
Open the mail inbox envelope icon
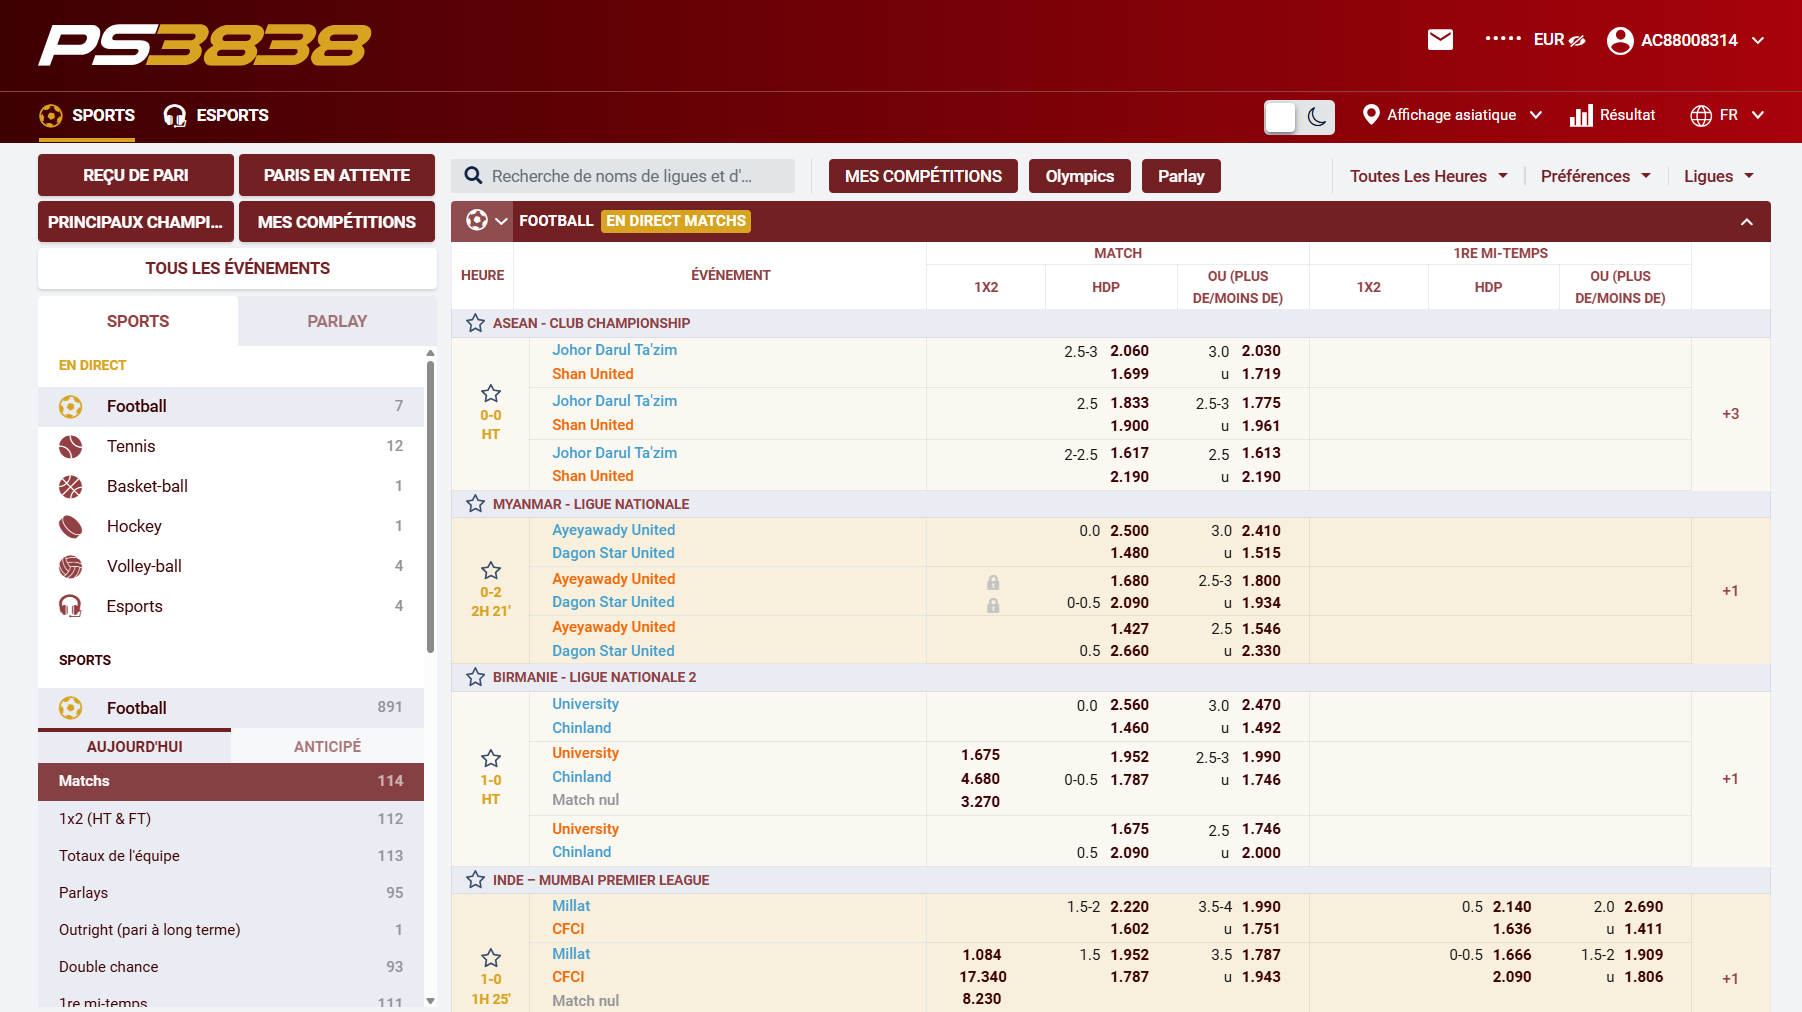click(x=1440, y=40)
